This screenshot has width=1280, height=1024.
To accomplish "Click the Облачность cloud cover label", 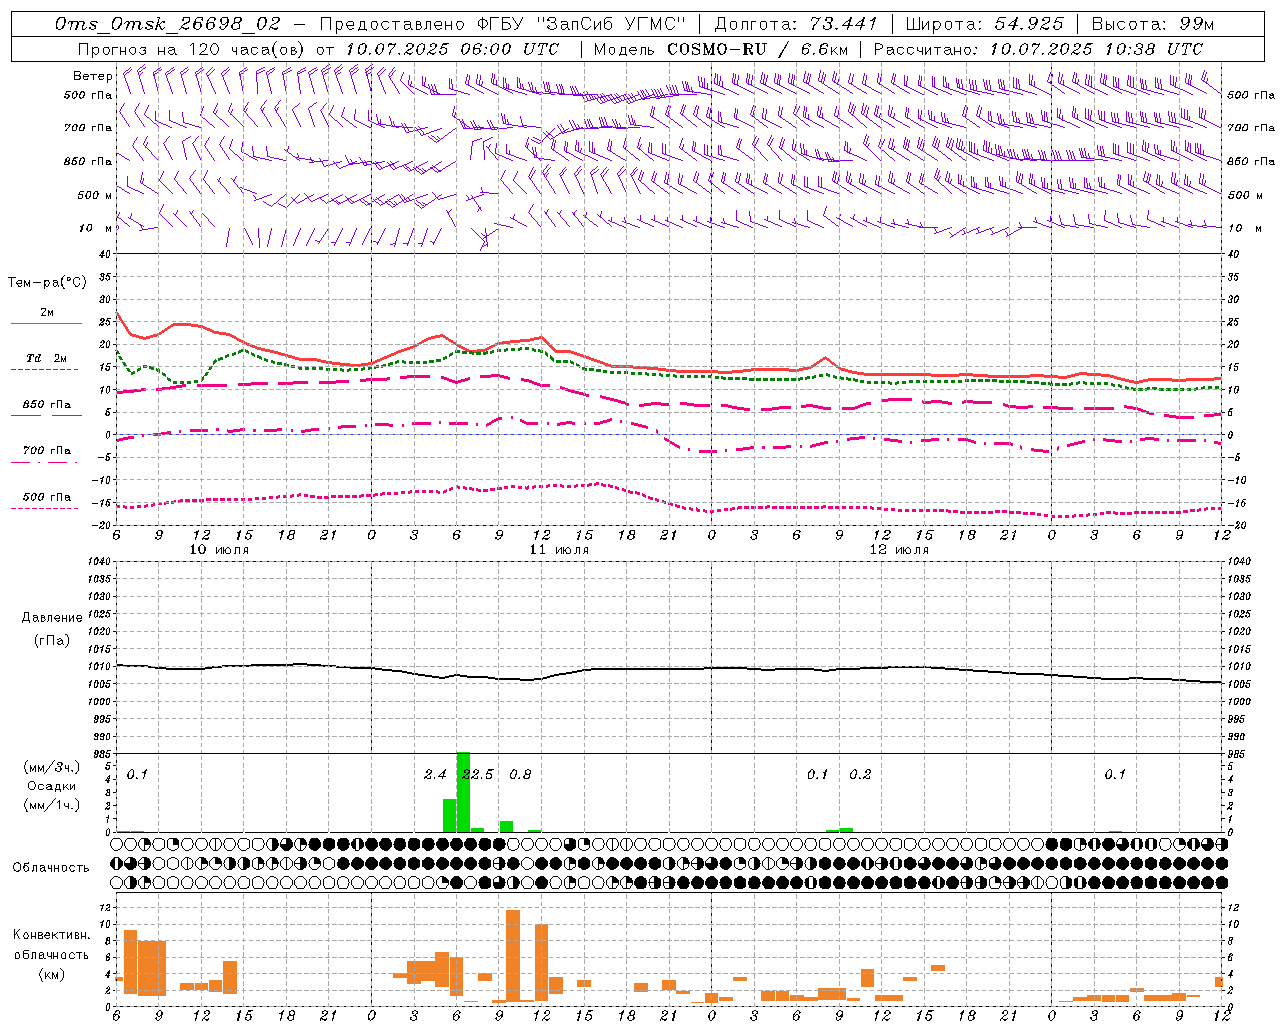I will click(x=51, y=868).
